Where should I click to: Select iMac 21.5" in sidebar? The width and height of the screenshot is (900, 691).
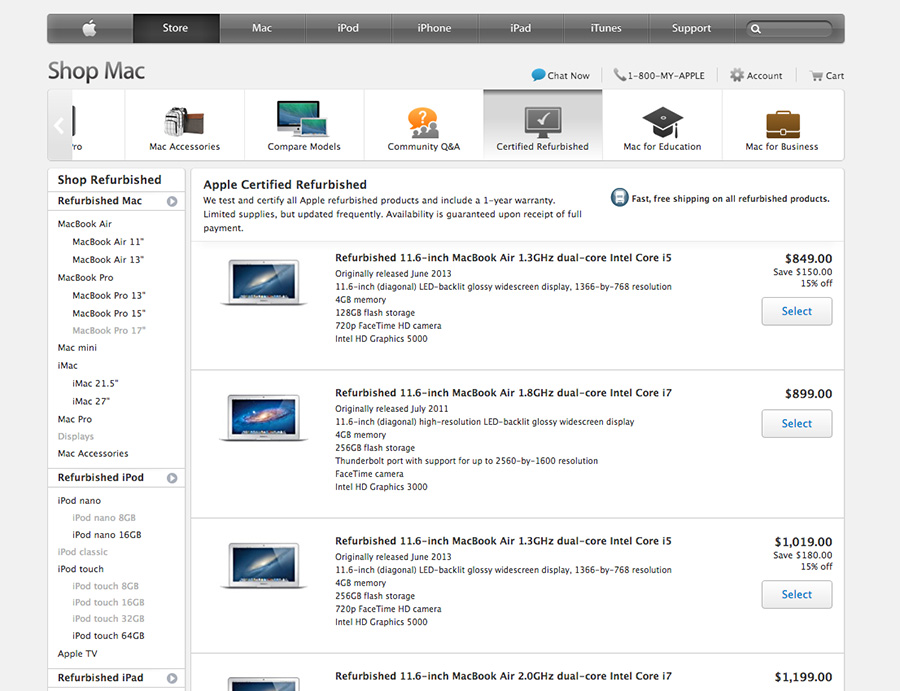[95, 383]
